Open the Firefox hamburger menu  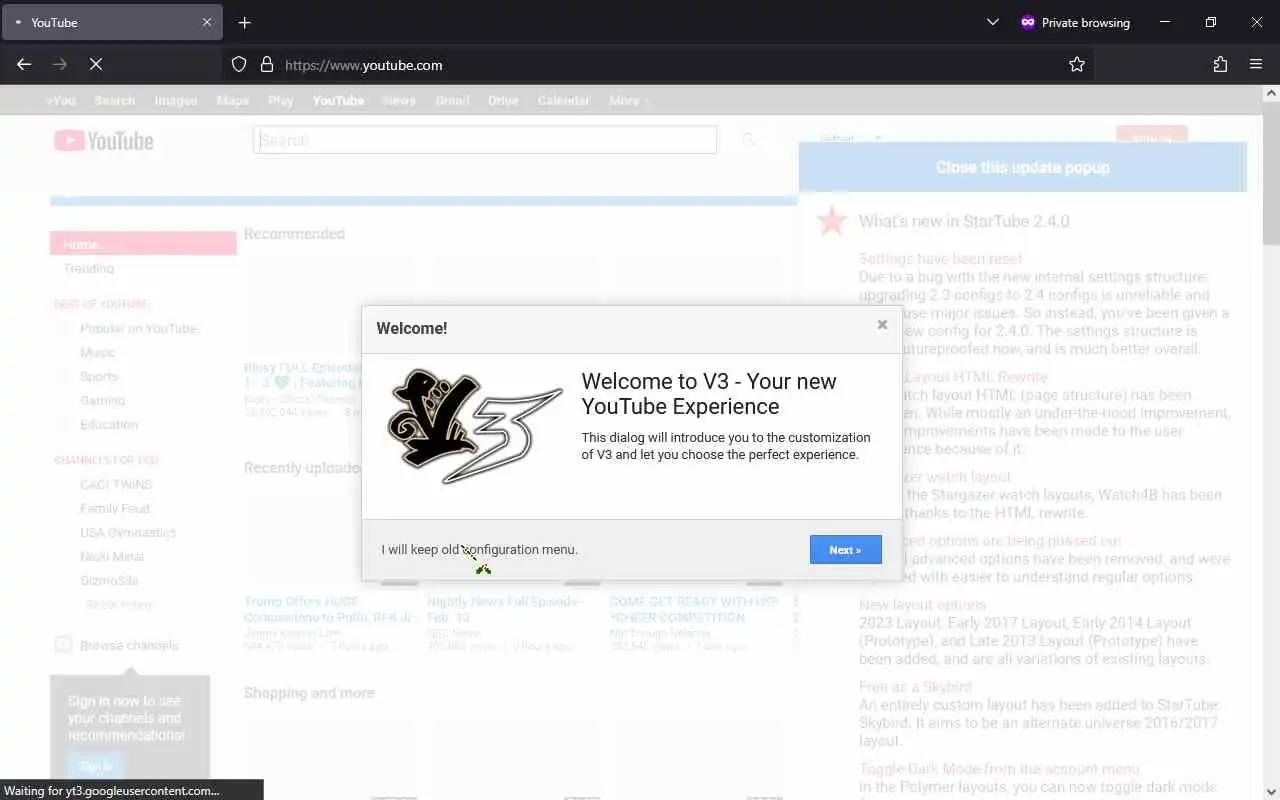click(x=1256, y=64)
